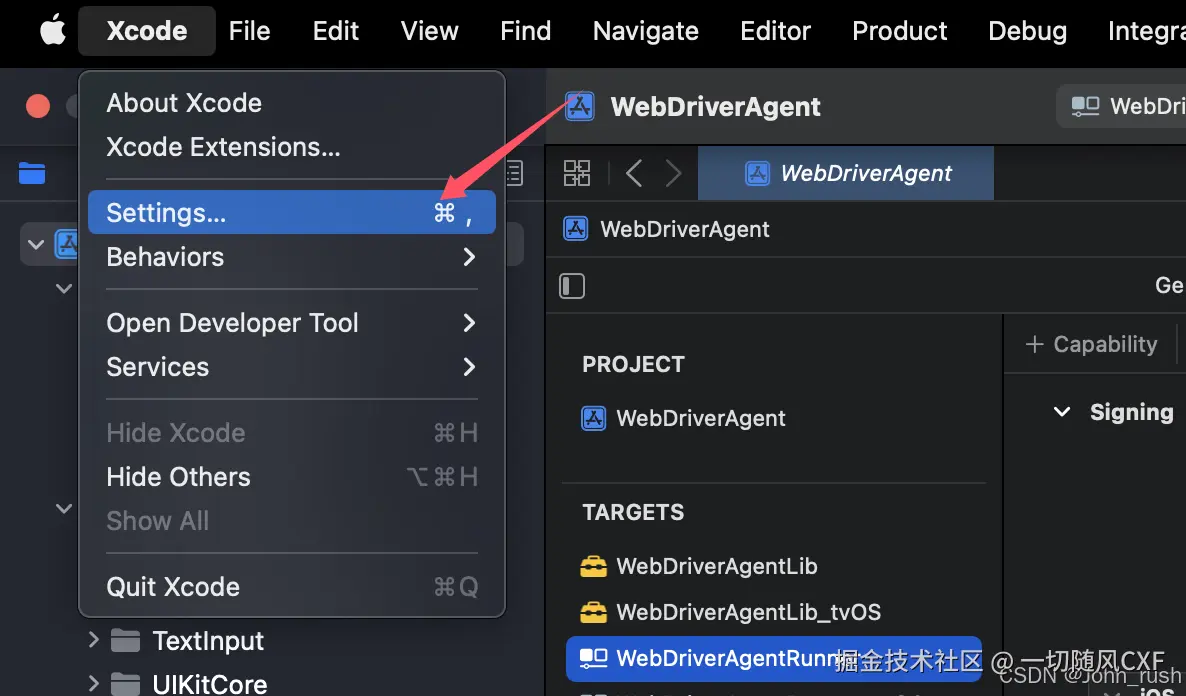Collapse the Signing section

point(1062,412)
